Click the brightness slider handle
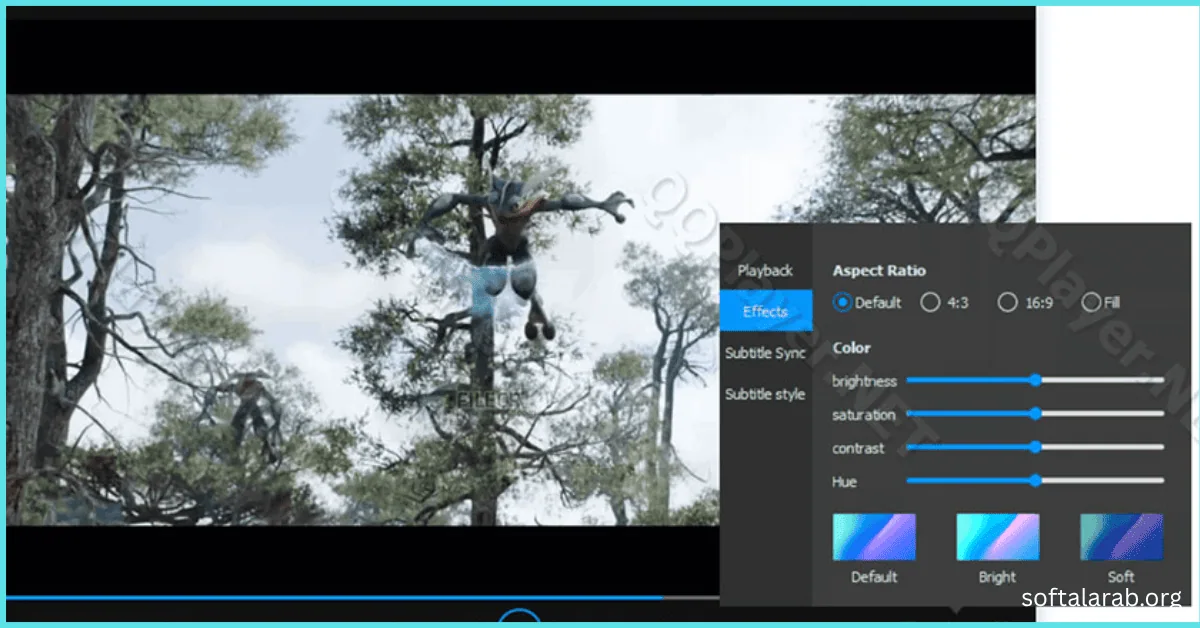The width and height of the screenshot is (1200, 628). 1035,380
